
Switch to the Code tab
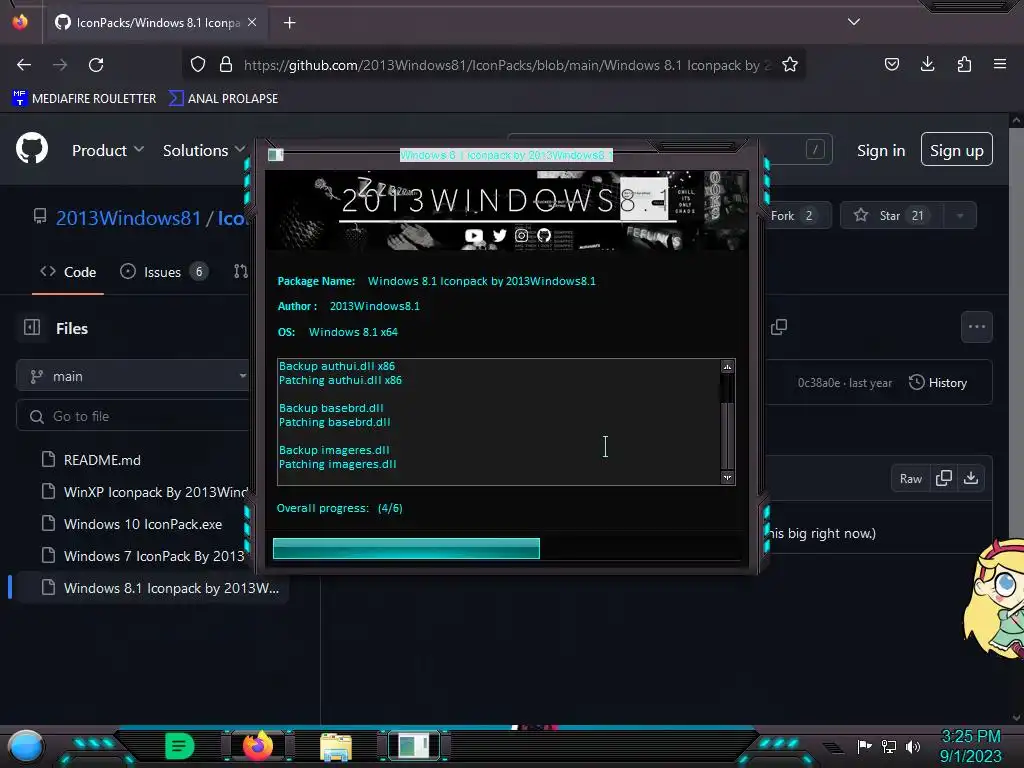(68, 272)
